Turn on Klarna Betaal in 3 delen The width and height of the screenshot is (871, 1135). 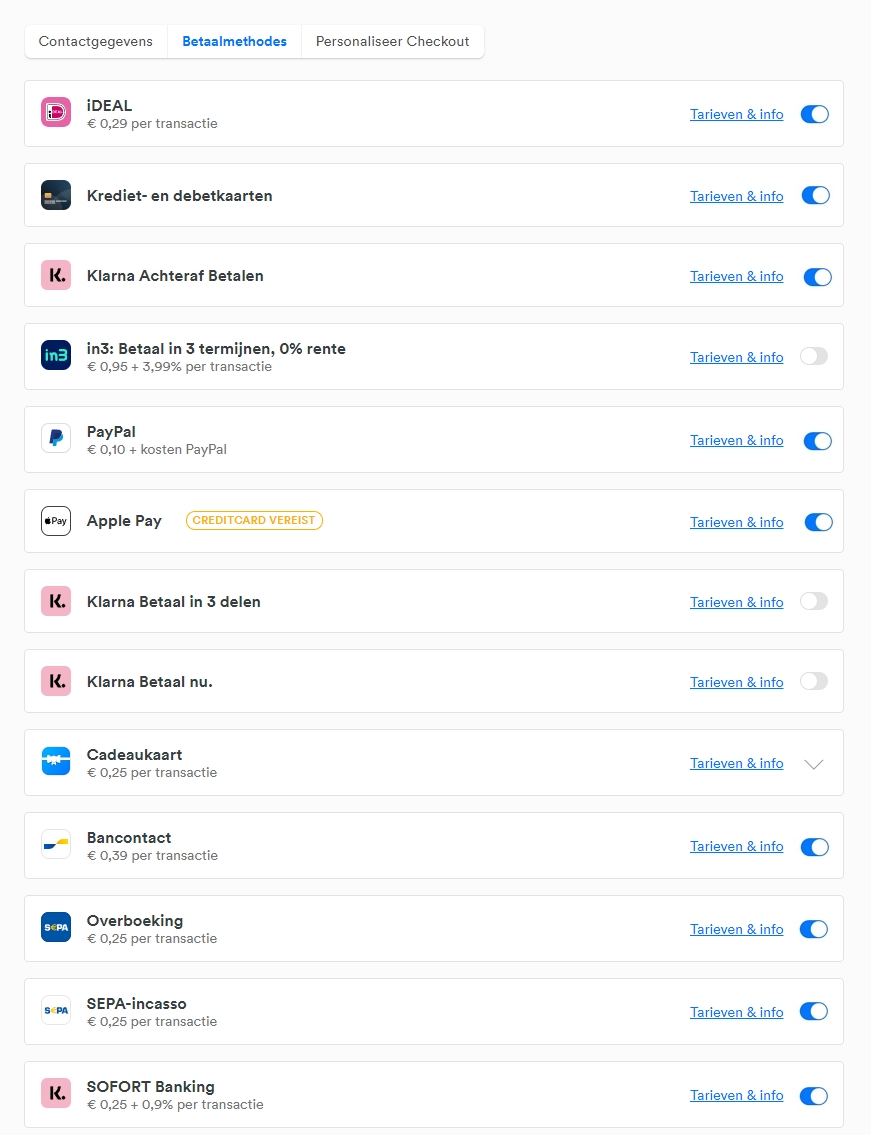[814, 601]
